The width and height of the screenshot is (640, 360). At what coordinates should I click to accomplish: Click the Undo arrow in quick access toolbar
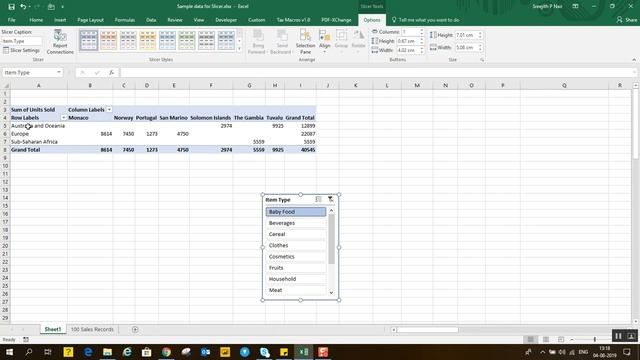[23, 7]
